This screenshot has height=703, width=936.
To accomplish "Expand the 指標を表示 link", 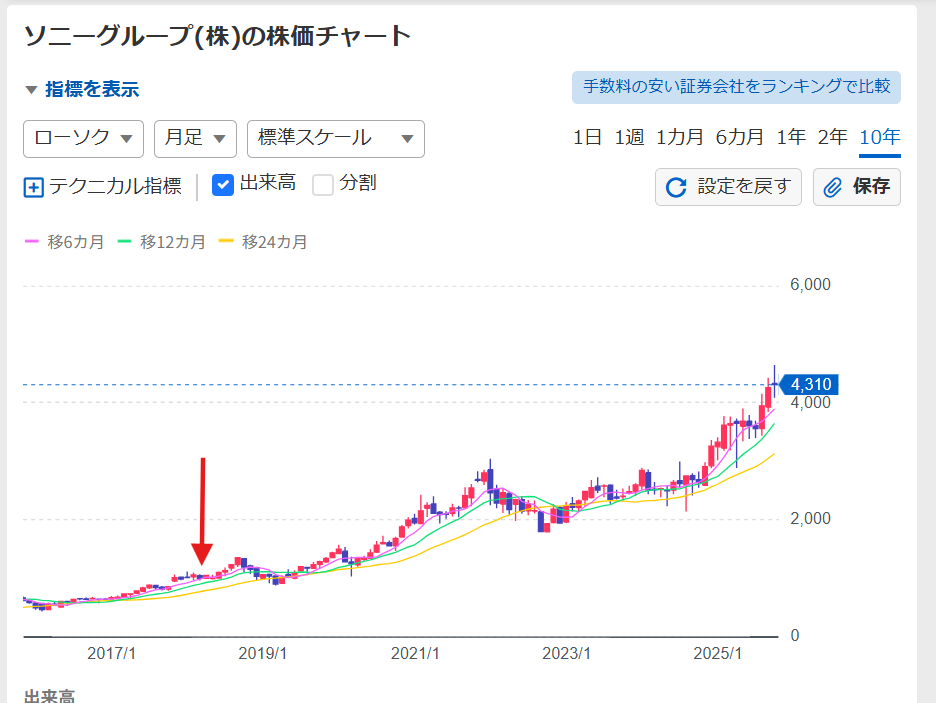I will point(92,90).
